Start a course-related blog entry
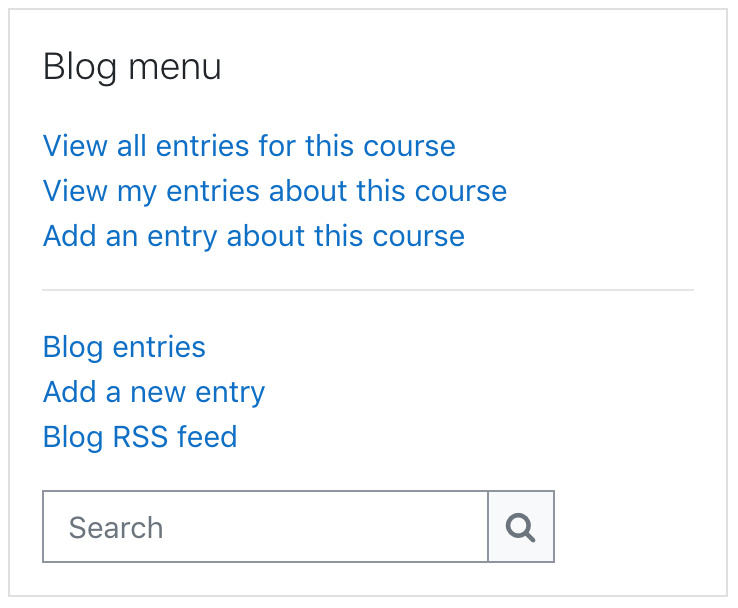 pos(253,236)
